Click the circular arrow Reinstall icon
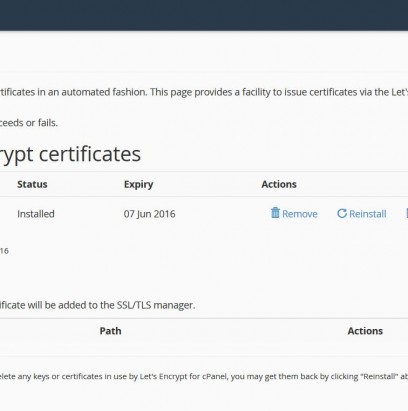408x411 pixels. [342, 213]
